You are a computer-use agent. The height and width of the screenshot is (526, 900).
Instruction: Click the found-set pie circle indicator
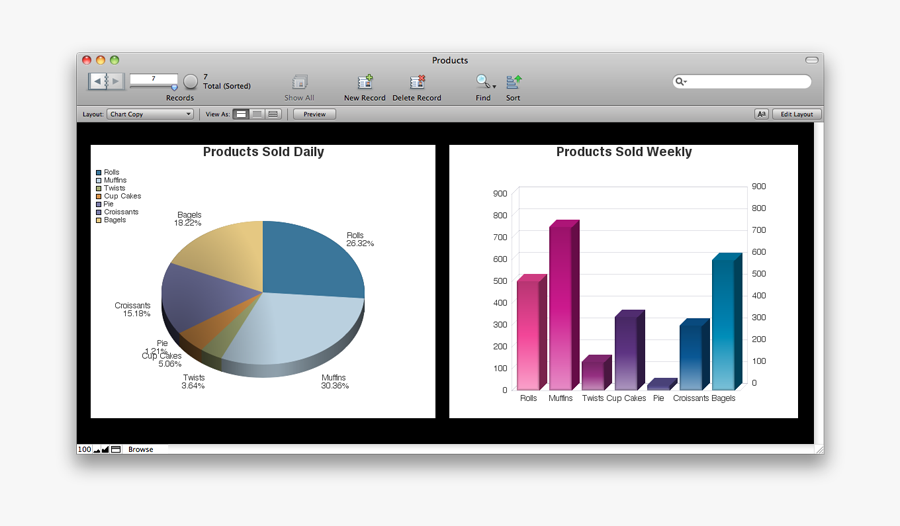[x=191, y=82]
